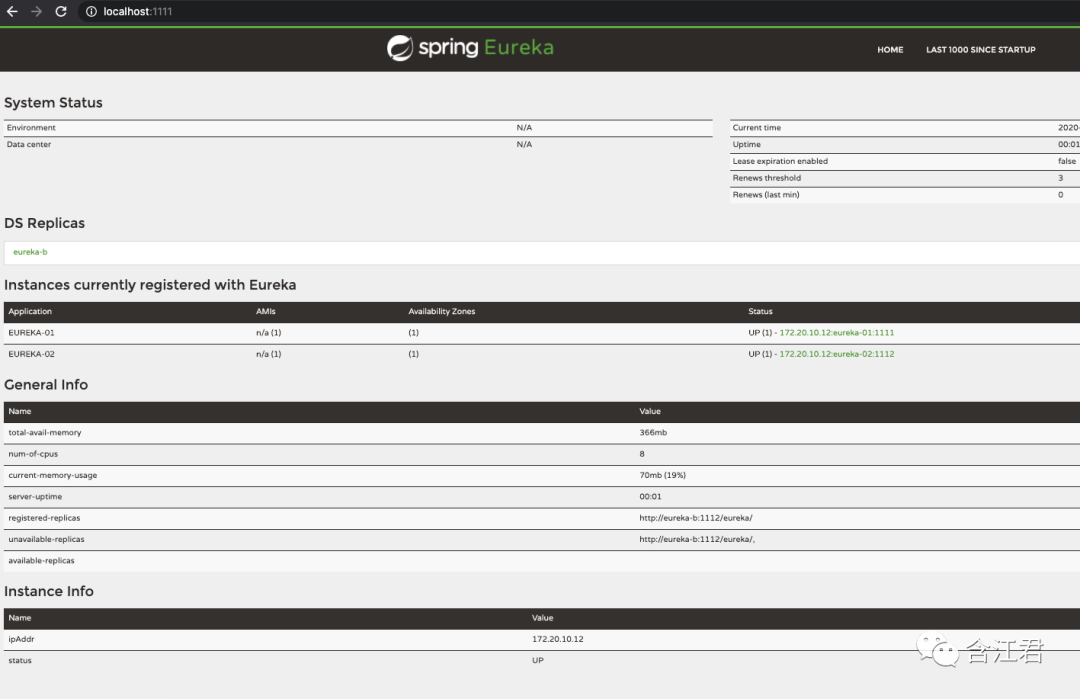Click the Renews threshold label
Screen dimensions: 1080x699
pyautogui.click(x=767, y=178)
